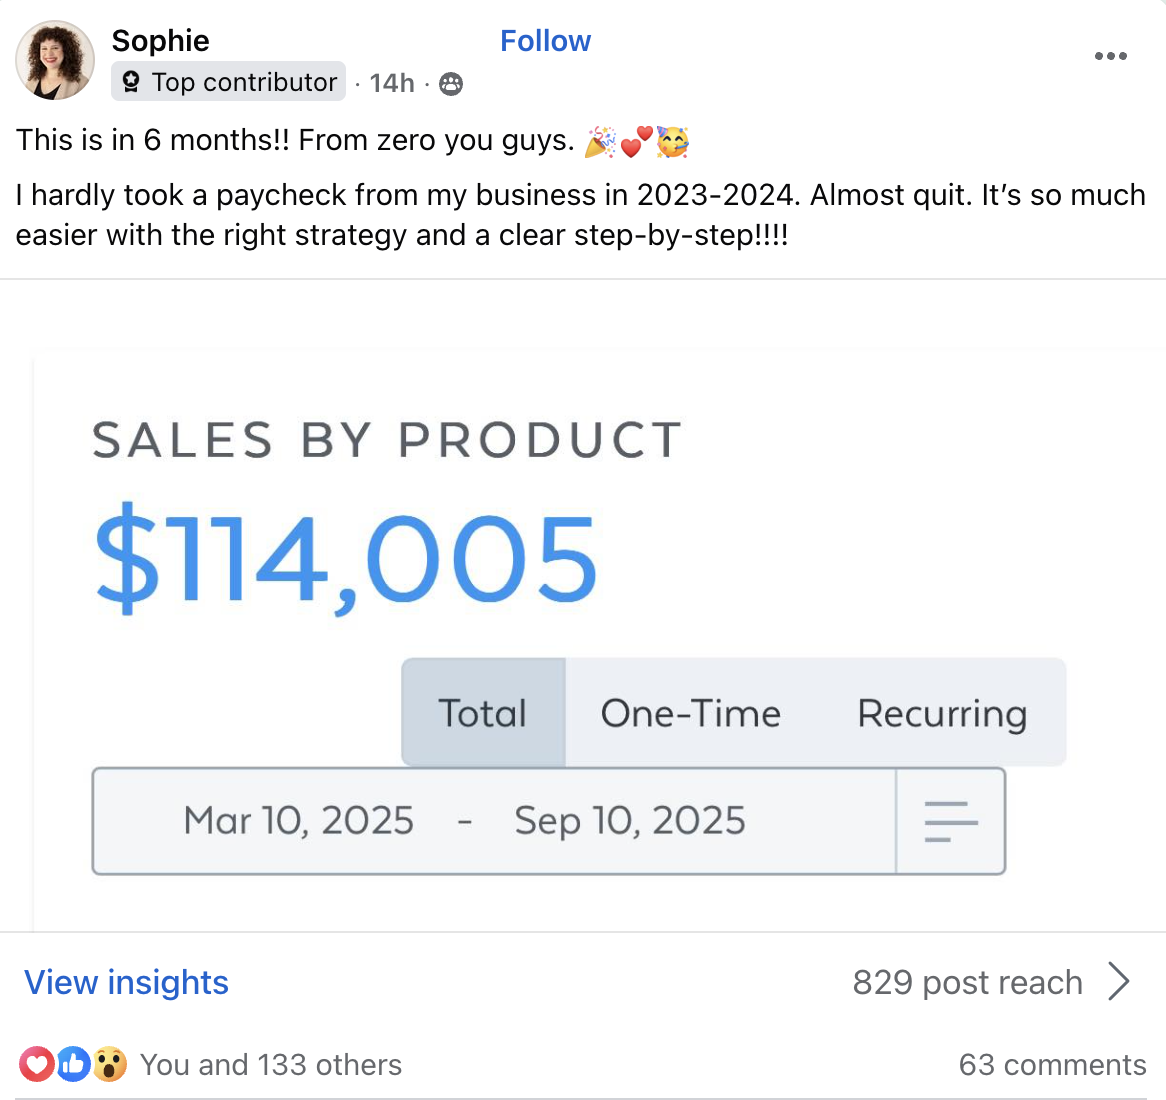The width and height of the screenshot is (1166, 1100).
Task: Show who reacted: You and 133 others
Action: [271, 1065]
